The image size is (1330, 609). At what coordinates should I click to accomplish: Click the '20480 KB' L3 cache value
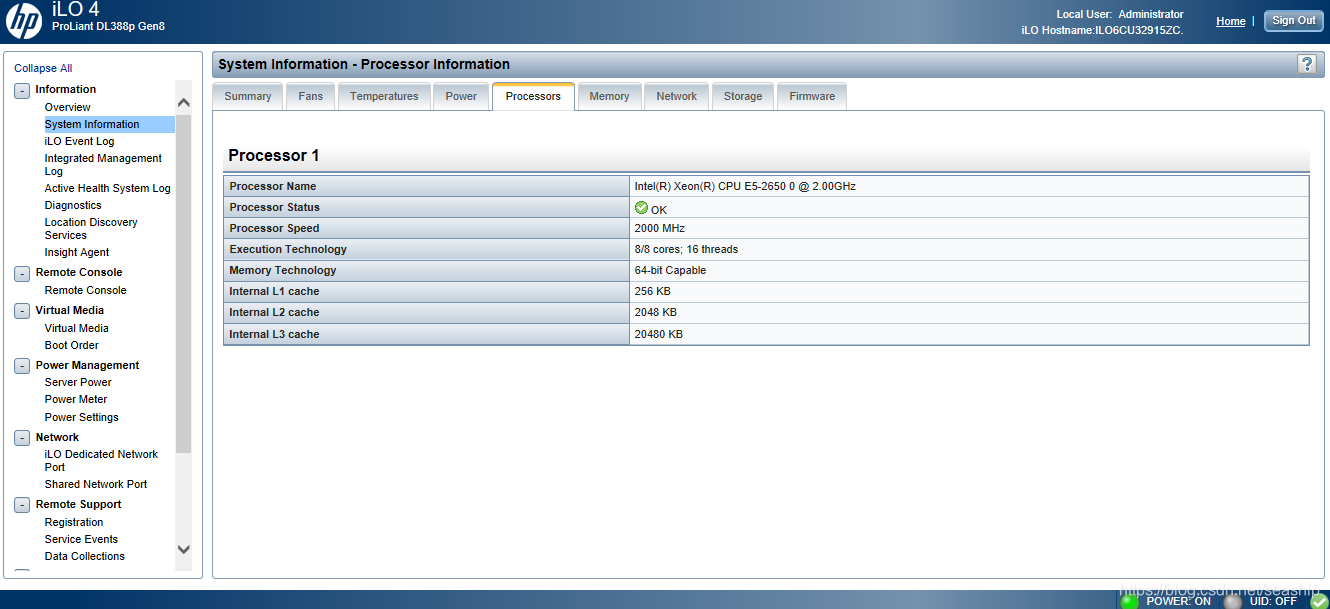pyautogui.click(x=658, y=334)
